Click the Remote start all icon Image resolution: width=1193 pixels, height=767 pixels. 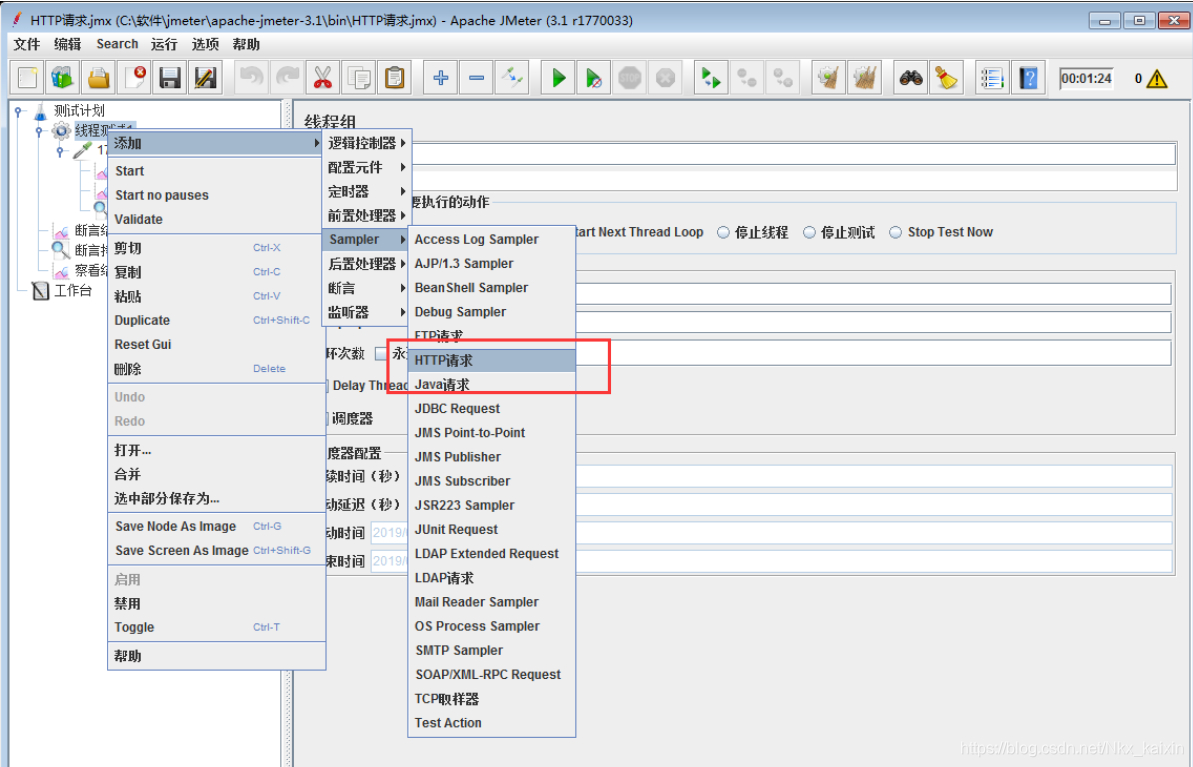711,78
